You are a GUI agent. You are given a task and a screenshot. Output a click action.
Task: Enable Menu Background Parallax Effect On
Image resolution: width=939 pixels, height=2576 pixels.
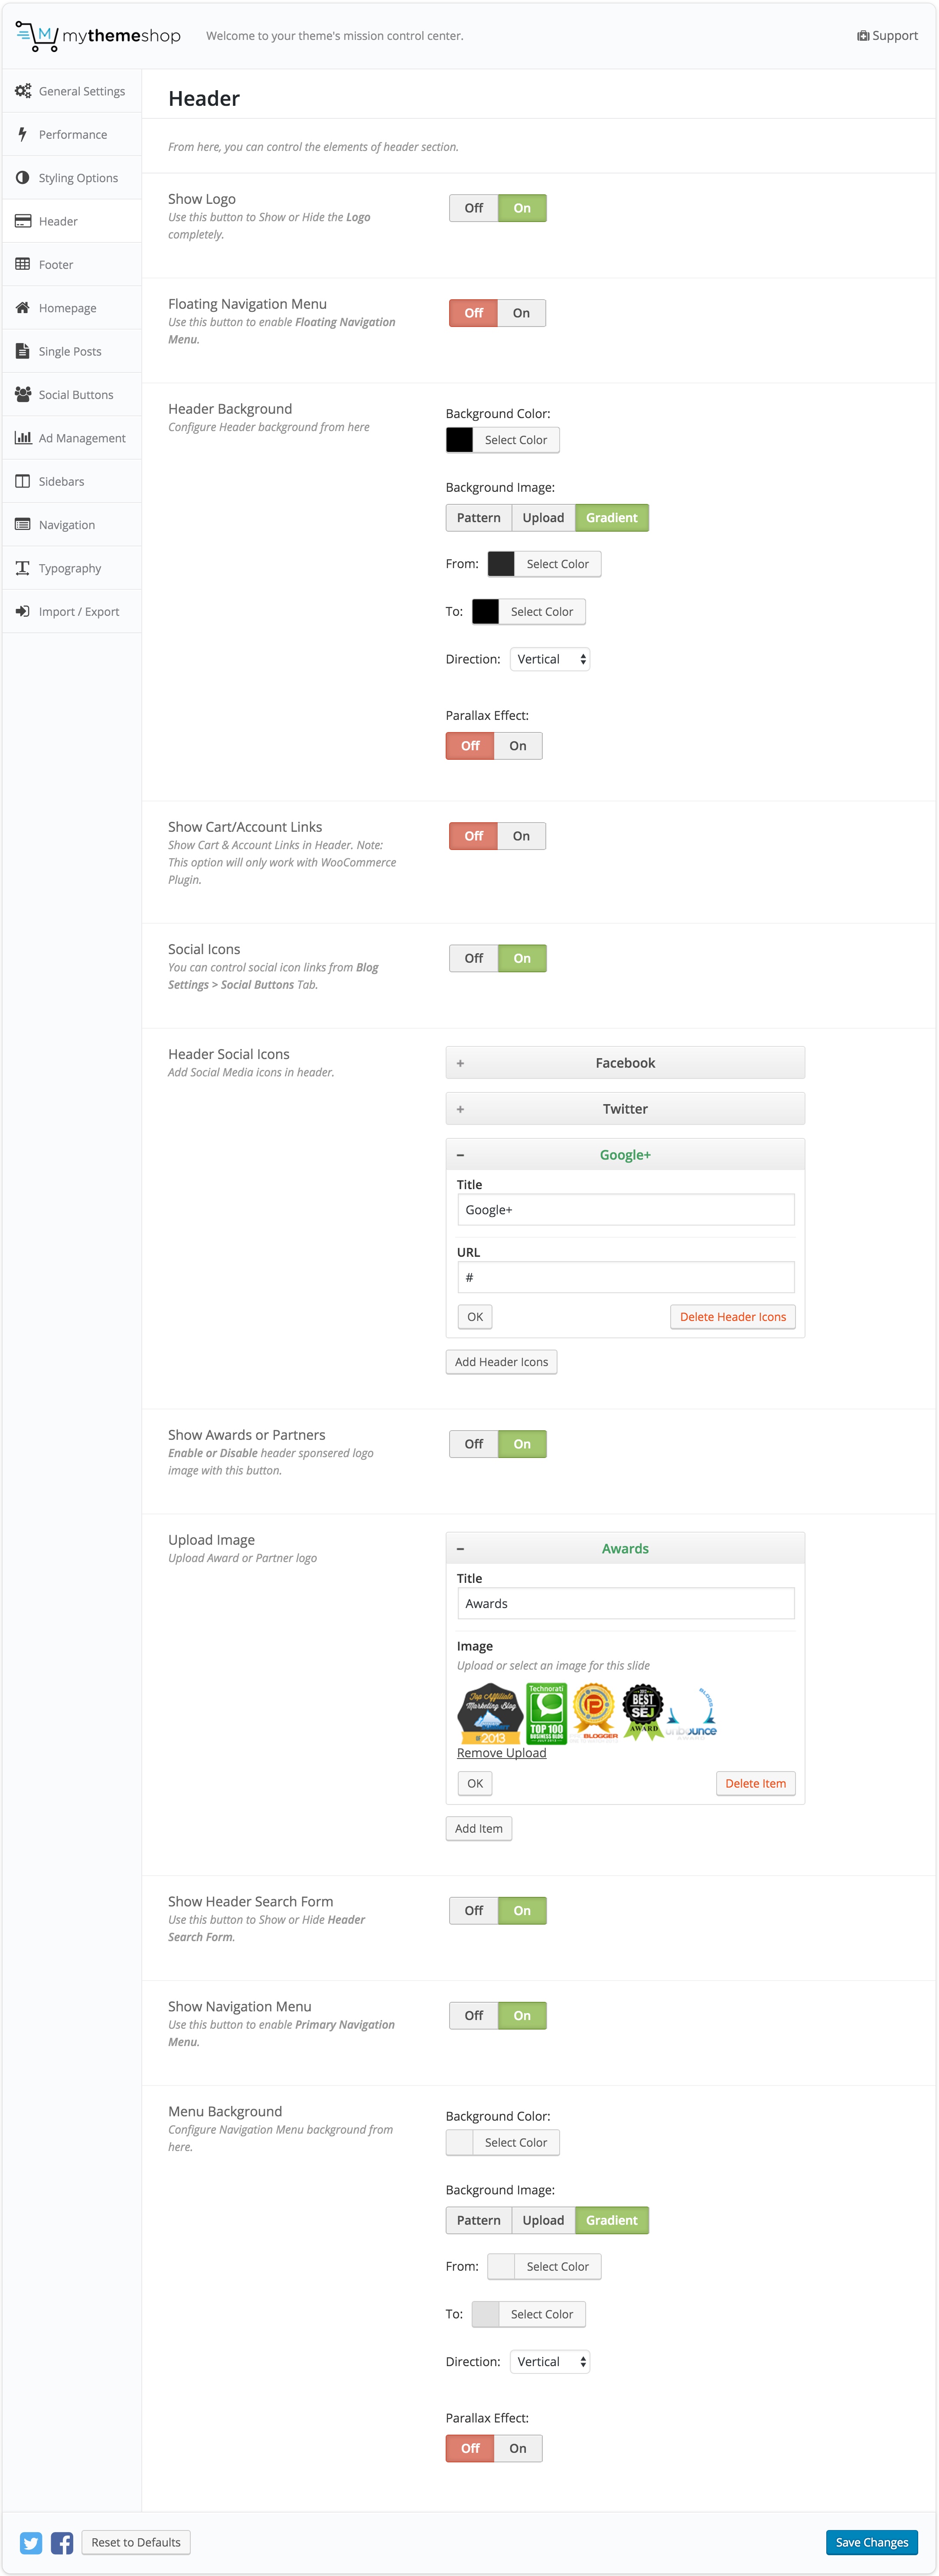coord(518,2448)
